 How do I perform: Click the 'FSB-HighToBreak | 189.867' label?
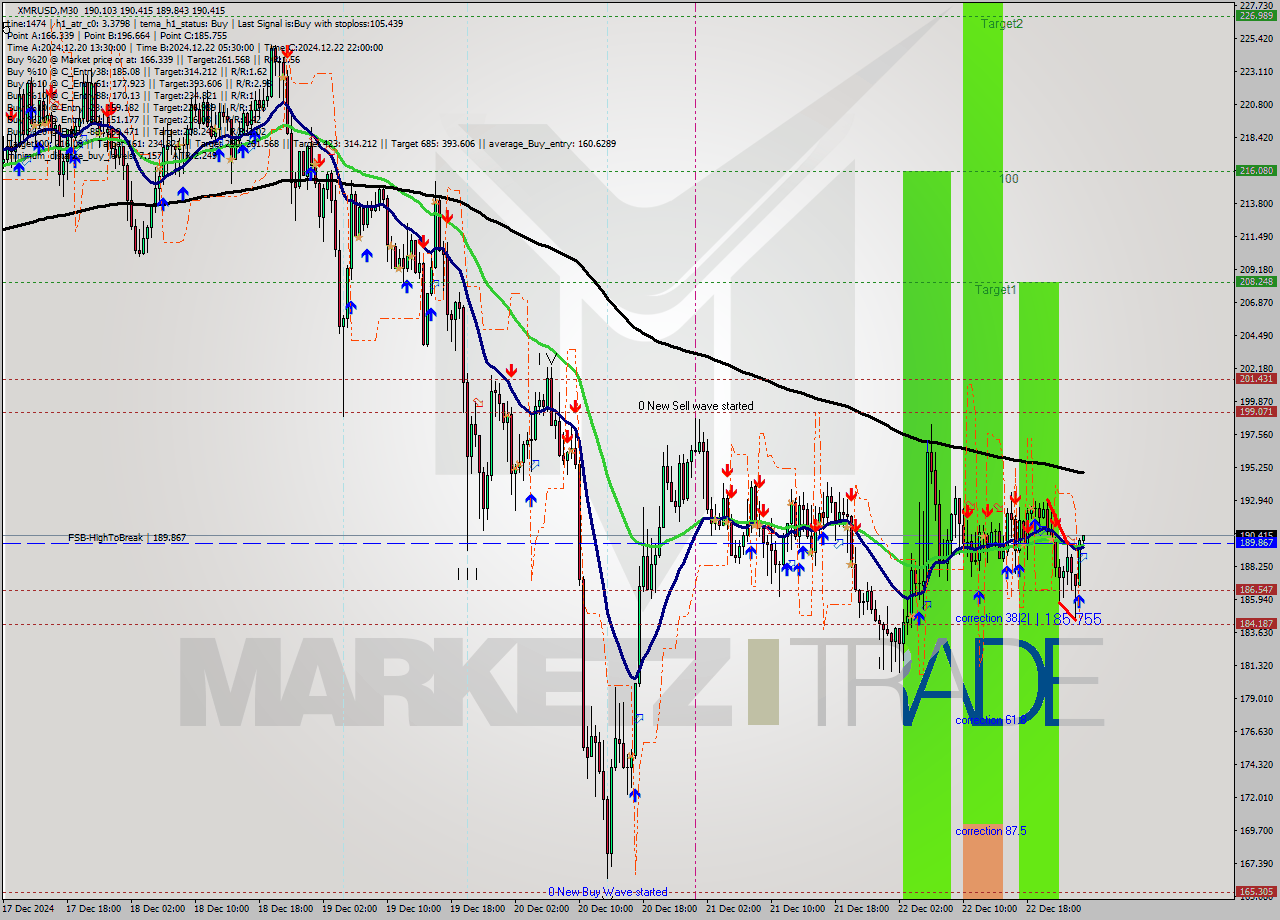point(127,538)
